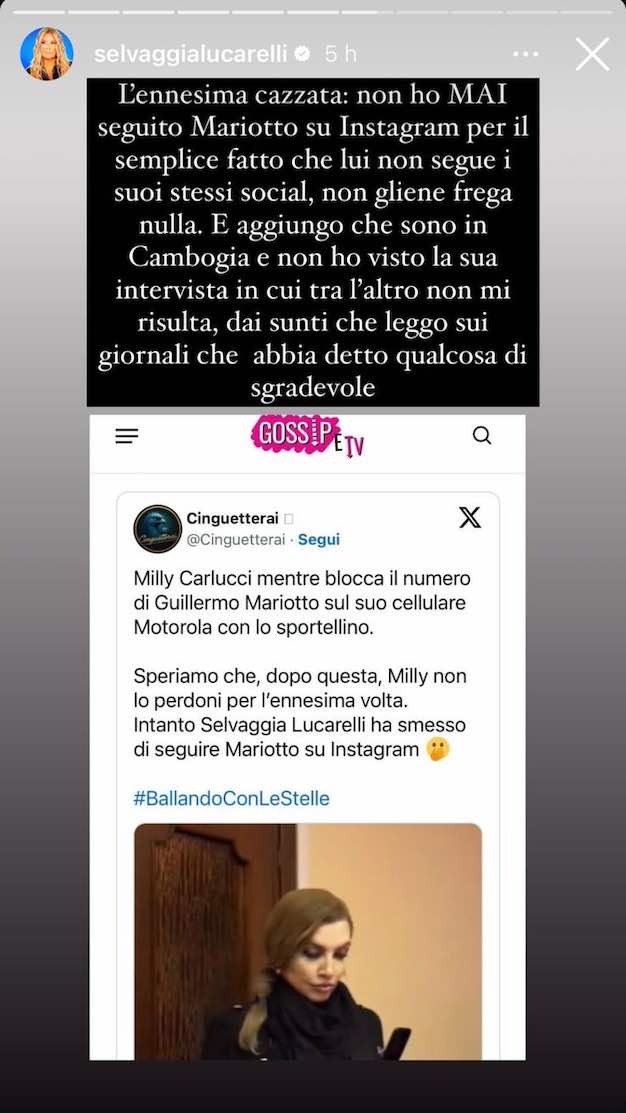This screenshot has width=626, height=1113.
Task: Tap the black text overlay about Mariotto
Action: point(313,242)
